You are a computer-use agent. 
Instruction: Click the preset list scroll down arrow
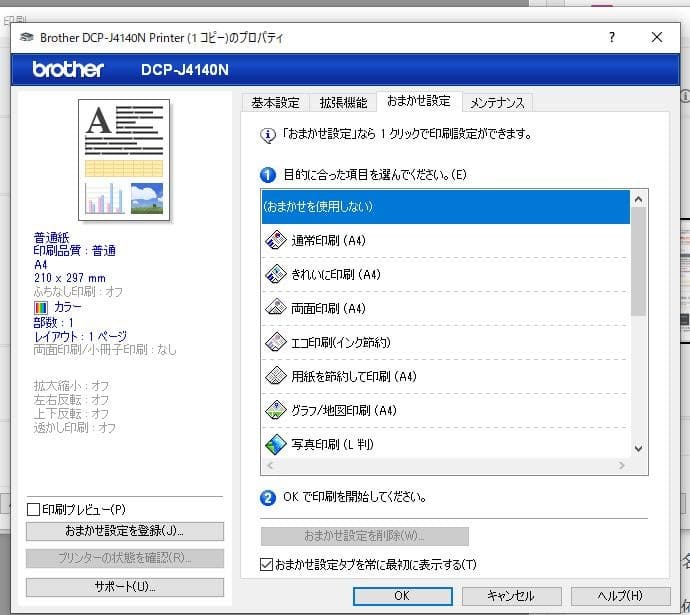click(639, 449)
